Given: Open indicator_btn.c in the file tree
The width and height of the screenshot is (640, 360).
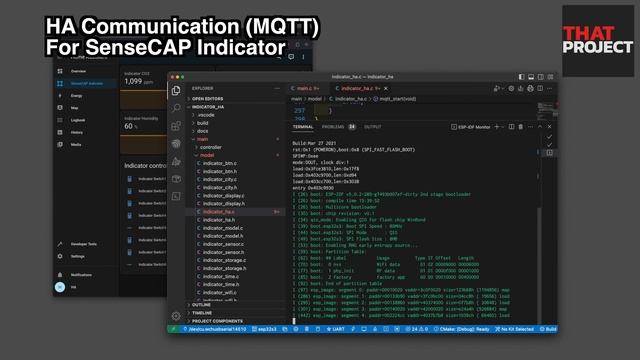Looking at the screenshot, I should pyautogui.click(x=236, y=163).
